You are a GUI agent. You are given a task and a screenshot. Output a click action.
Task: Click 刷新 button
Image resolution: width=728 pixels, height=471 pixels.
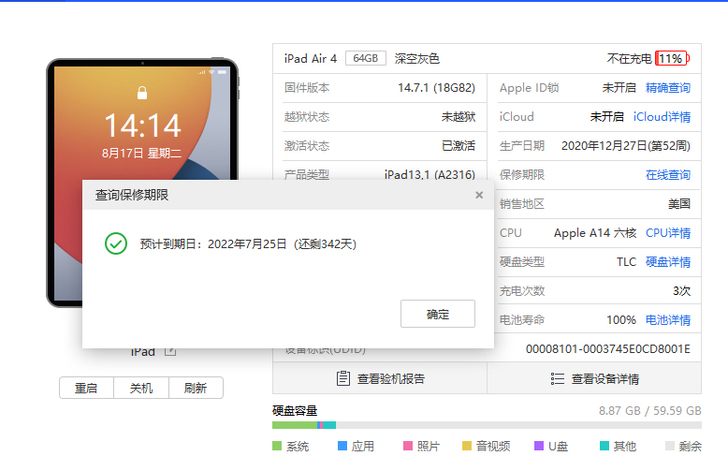coord(195,388)
